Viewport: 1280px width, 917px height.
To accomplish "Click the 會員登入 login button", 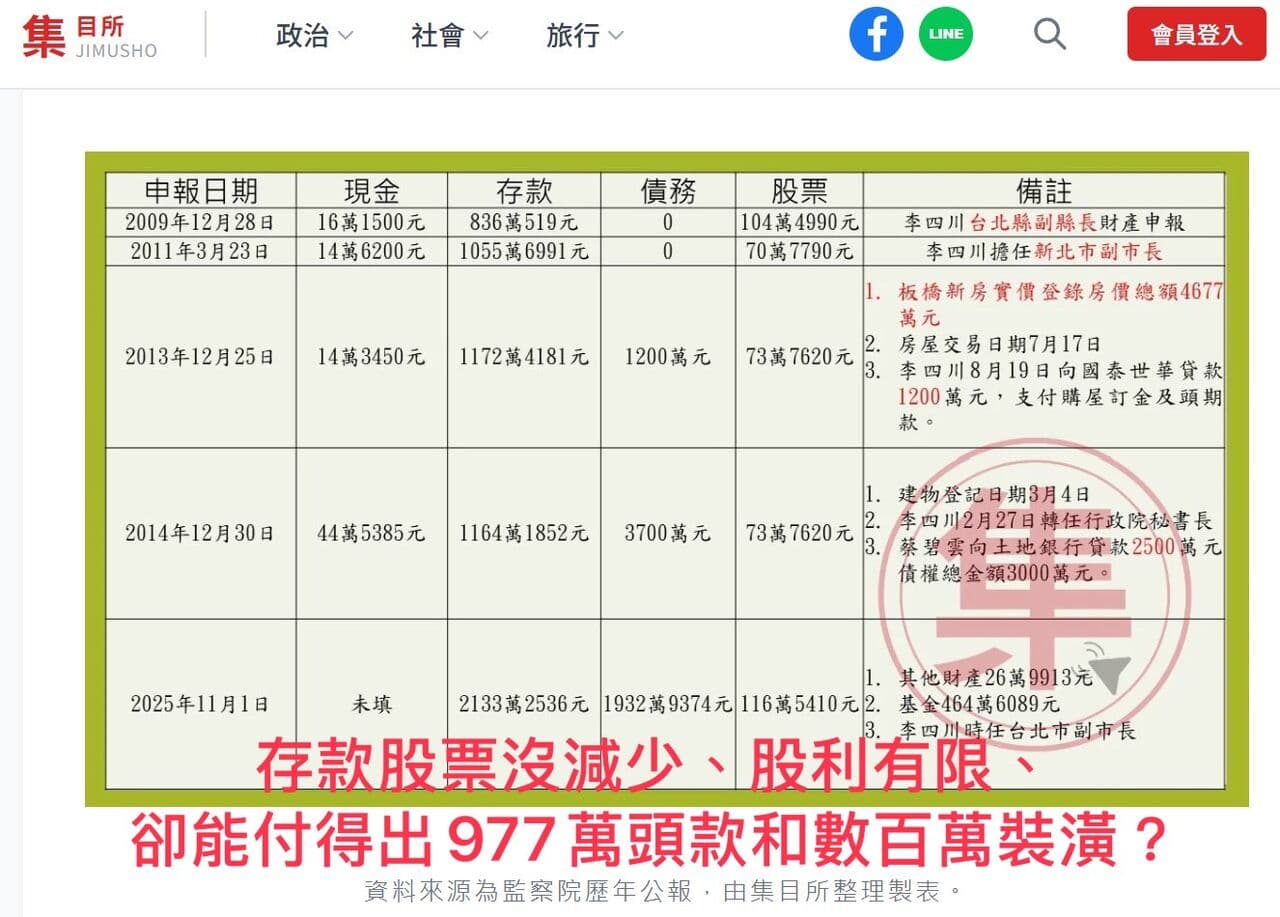I will tap(1196, 34).
